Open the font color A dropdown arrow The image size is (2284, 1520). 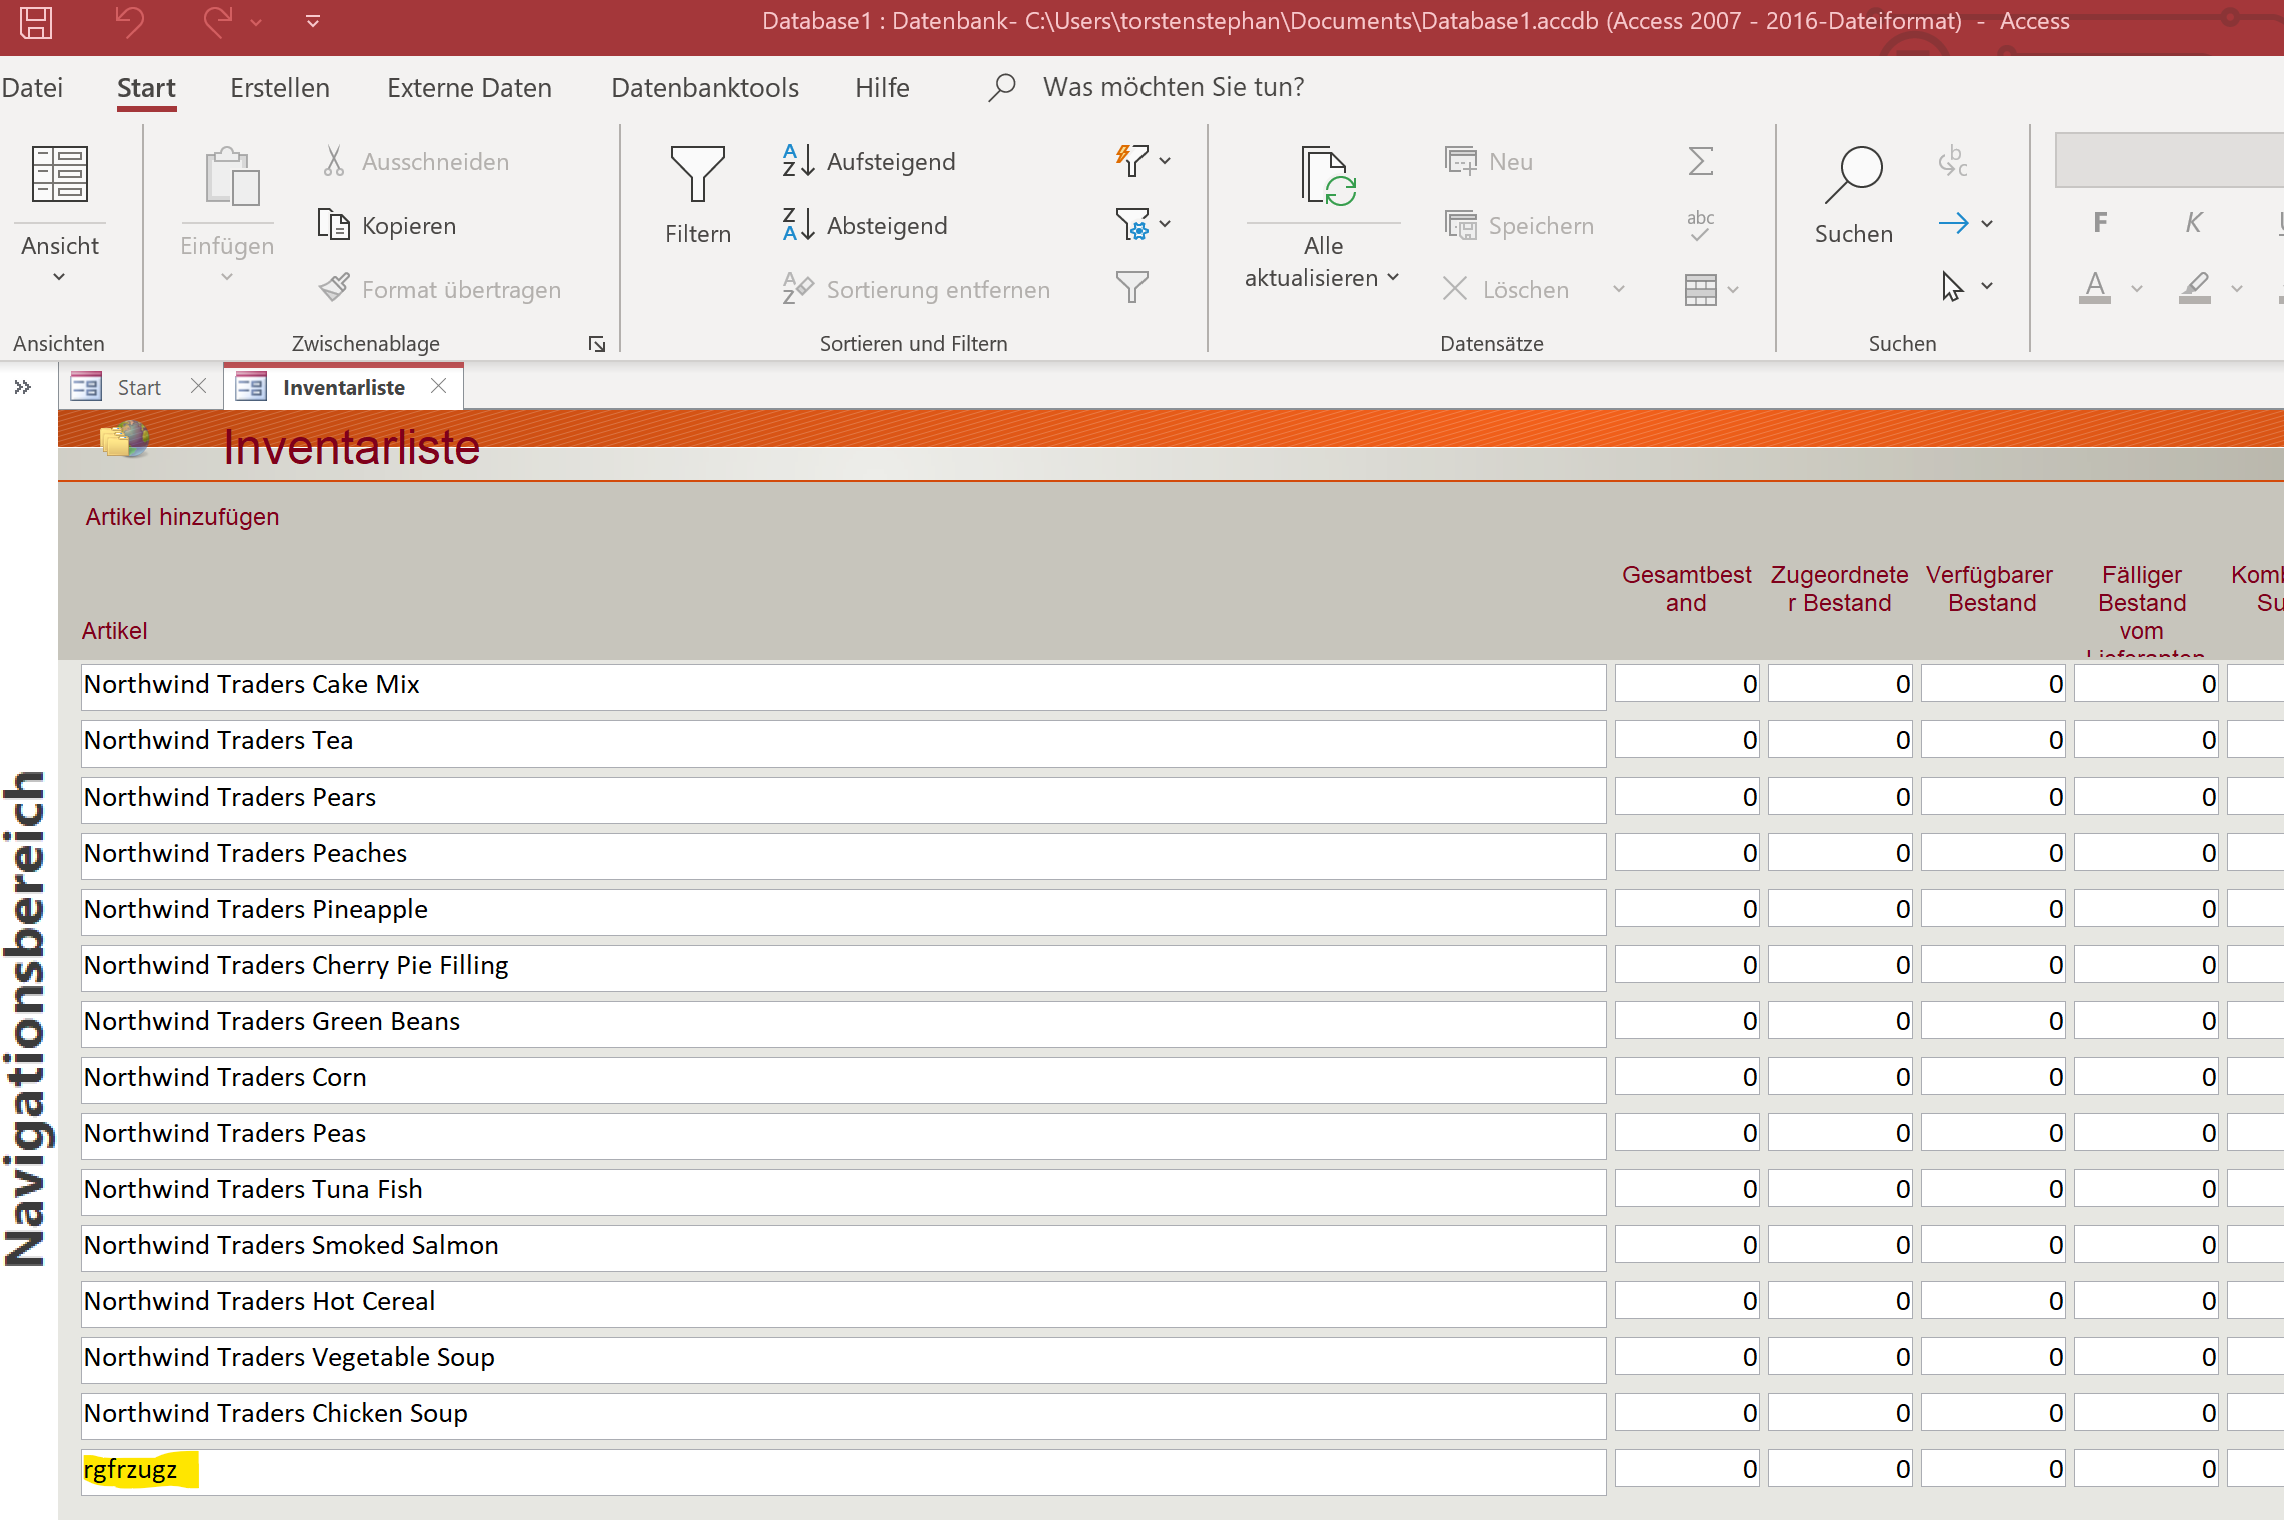2137,289
